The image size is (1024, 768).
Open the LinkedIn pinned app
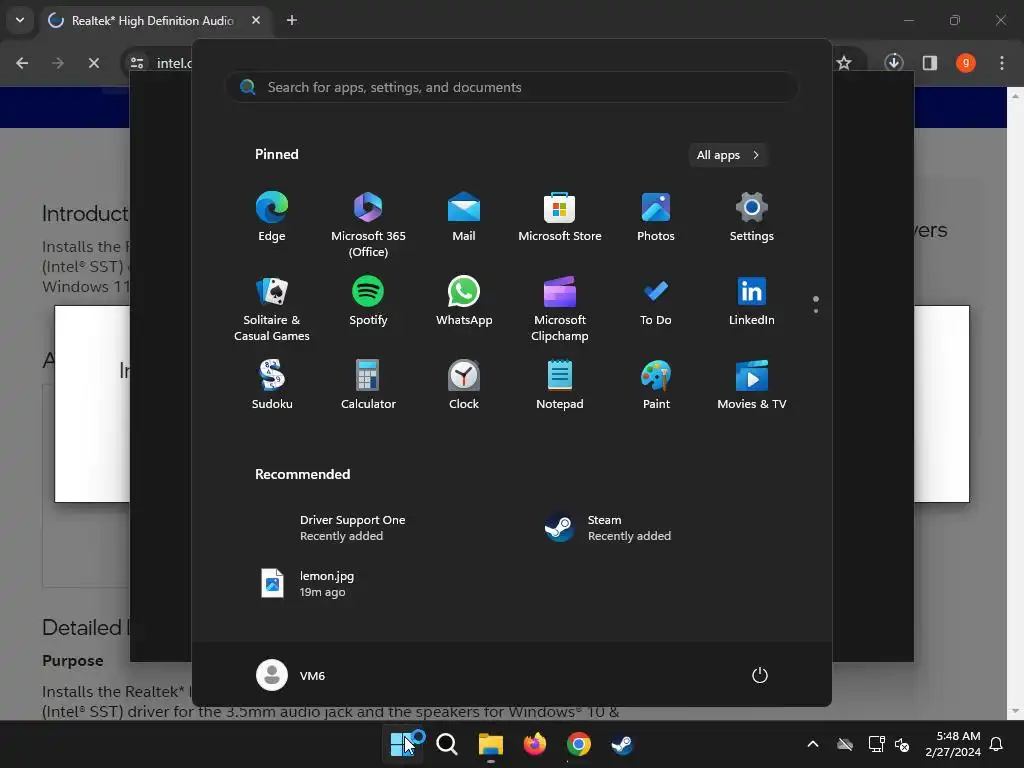pyautogui.click(x=752, y=302)
